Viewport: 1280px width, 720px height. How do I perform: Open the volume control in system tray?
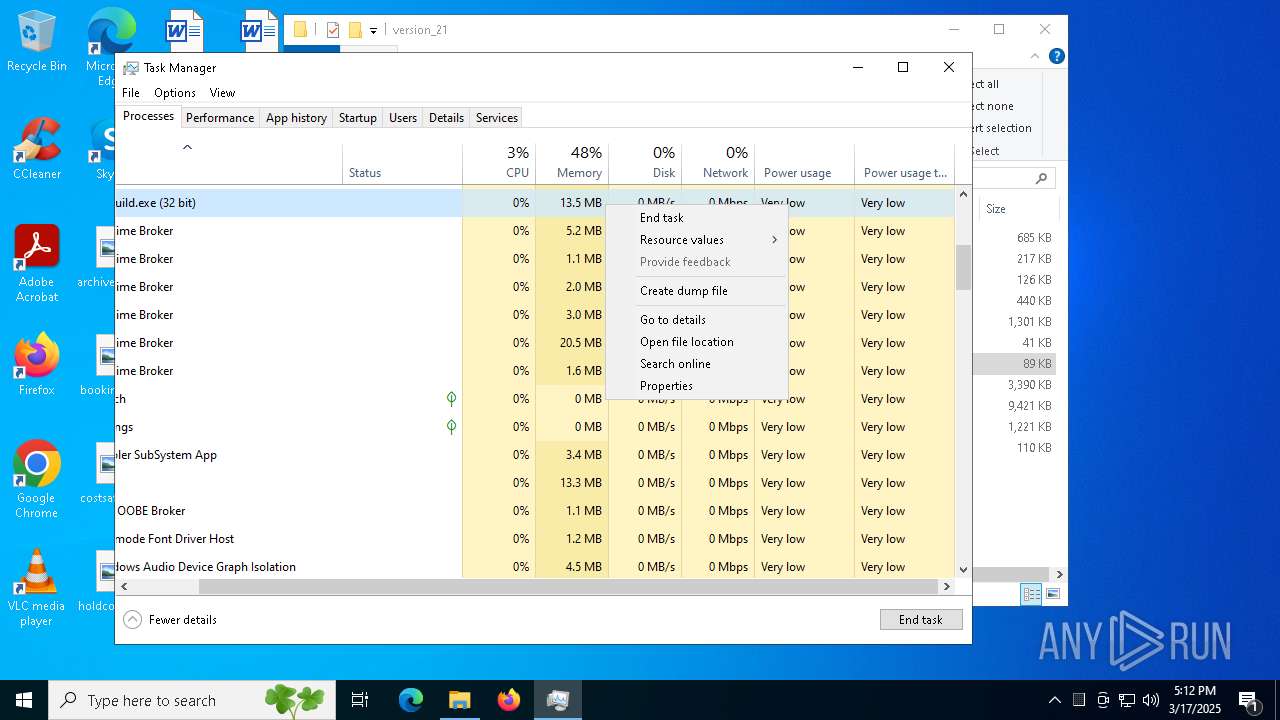[1151, 700]
